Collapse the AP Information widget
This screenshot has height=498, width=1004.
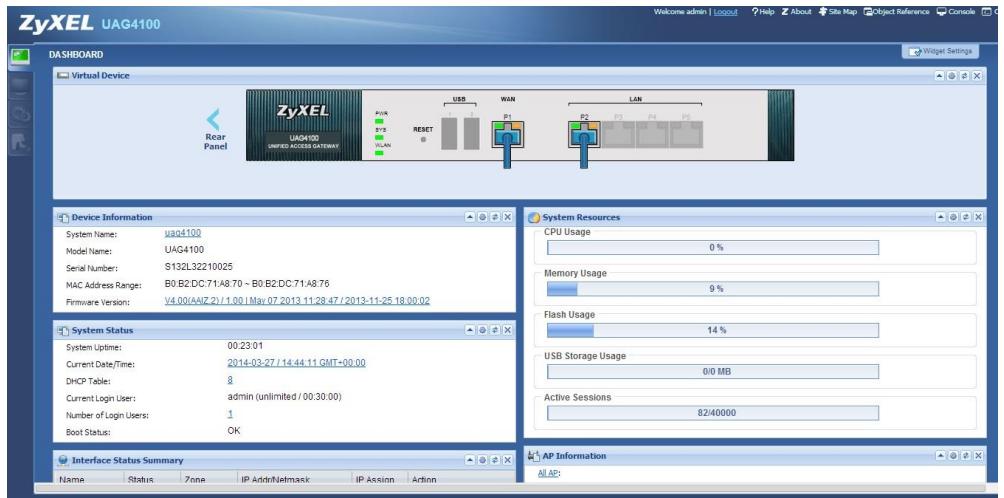(940, 456)
